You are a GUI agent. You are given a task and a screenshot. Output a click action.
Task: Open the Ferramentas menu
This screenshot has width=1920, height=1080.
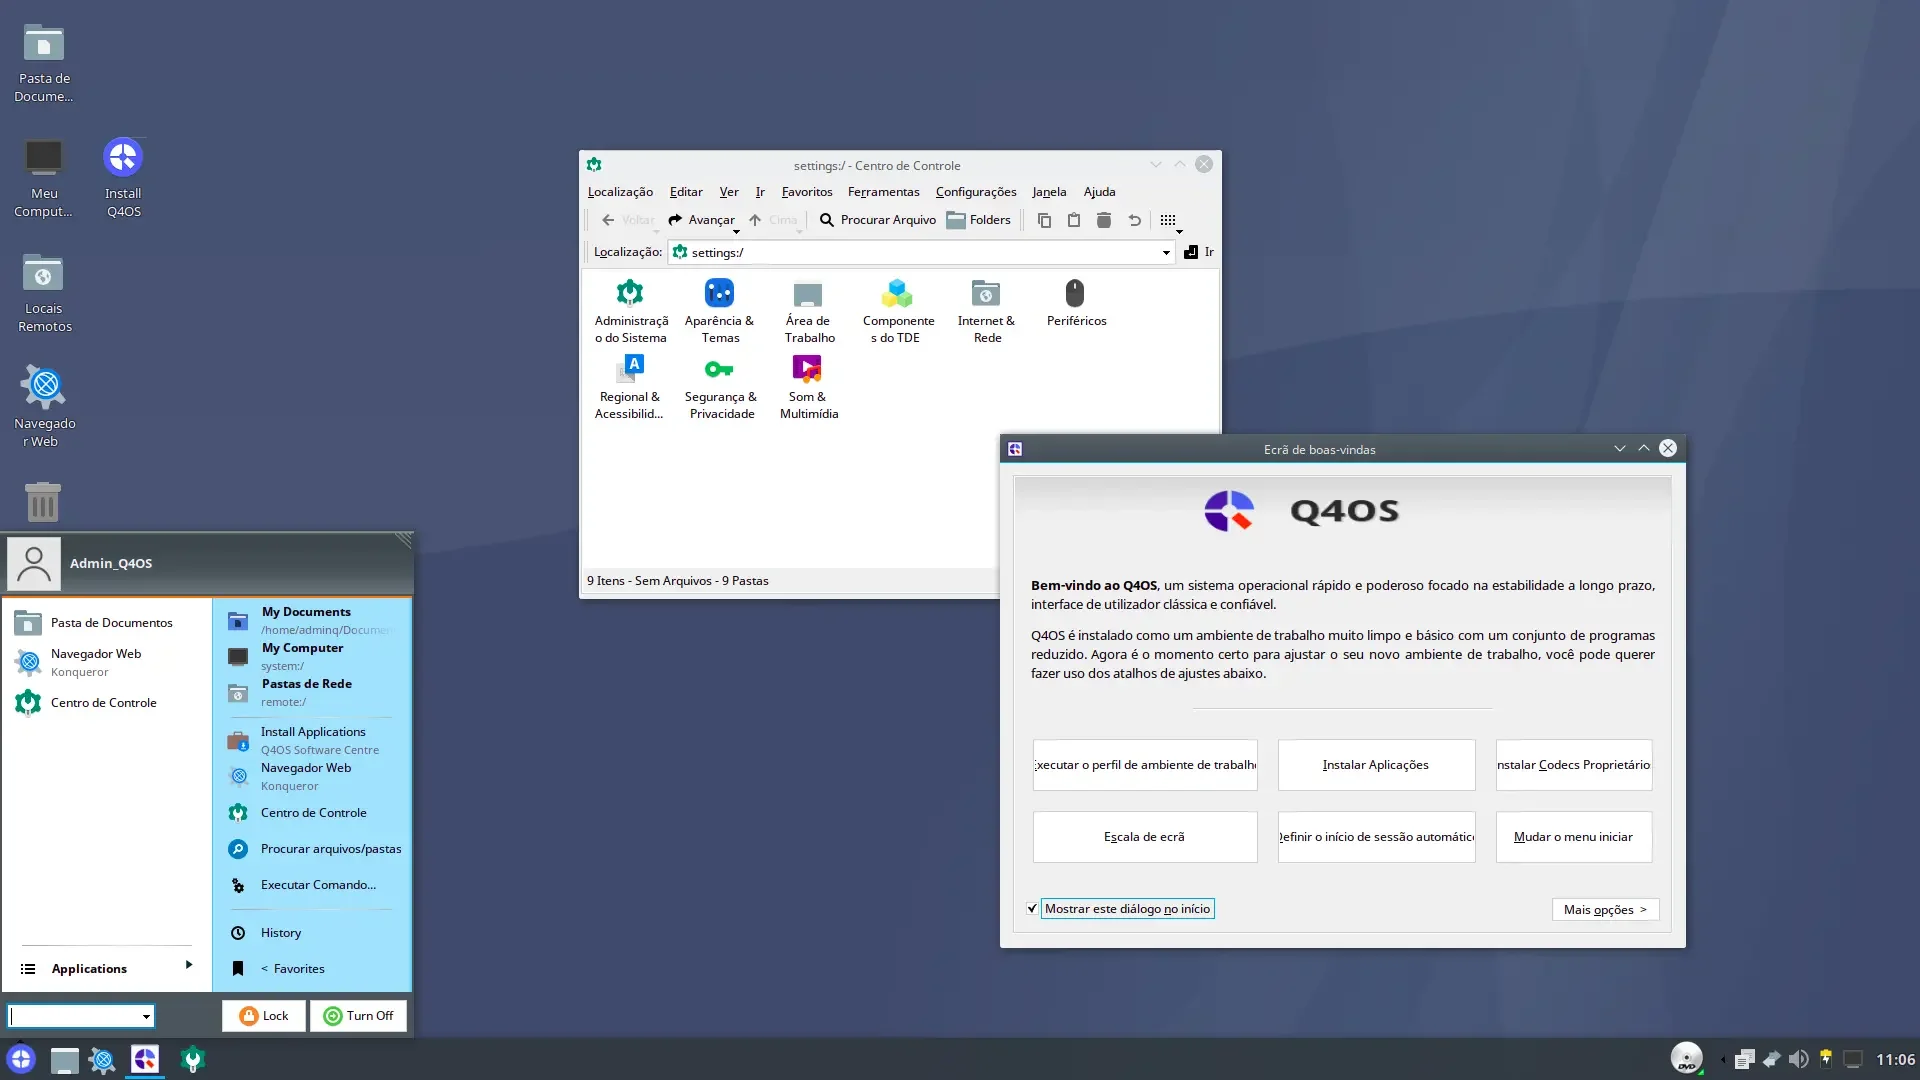click(883, 192)
